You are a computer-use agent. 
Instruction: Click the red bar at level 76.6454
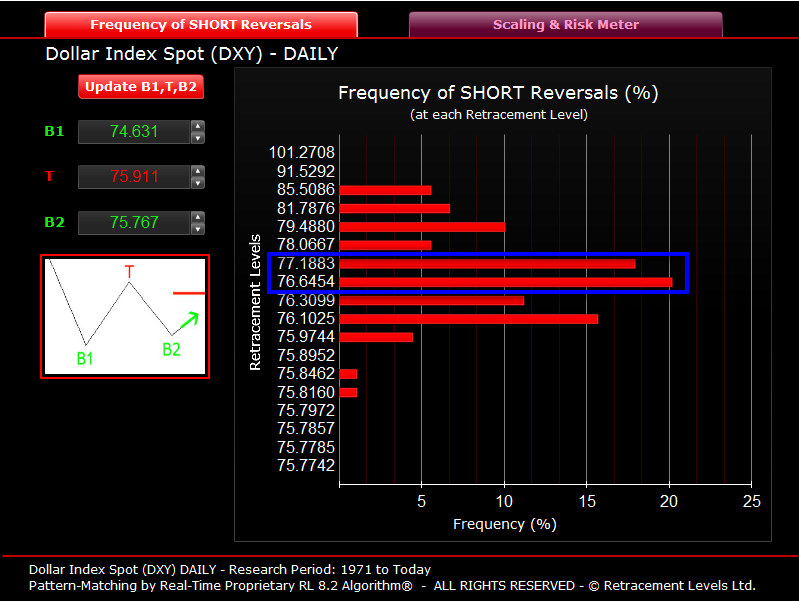(505, 282)
